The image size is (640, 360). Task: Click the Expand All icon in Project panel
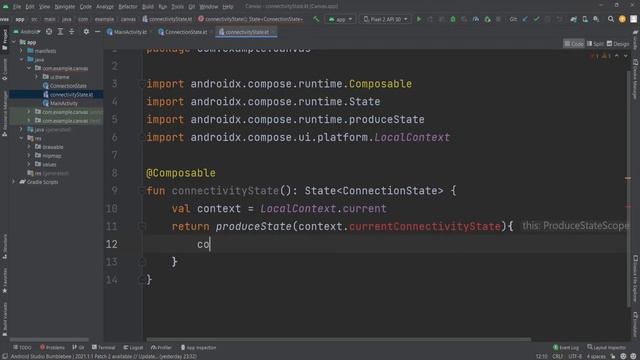point(60,31)
